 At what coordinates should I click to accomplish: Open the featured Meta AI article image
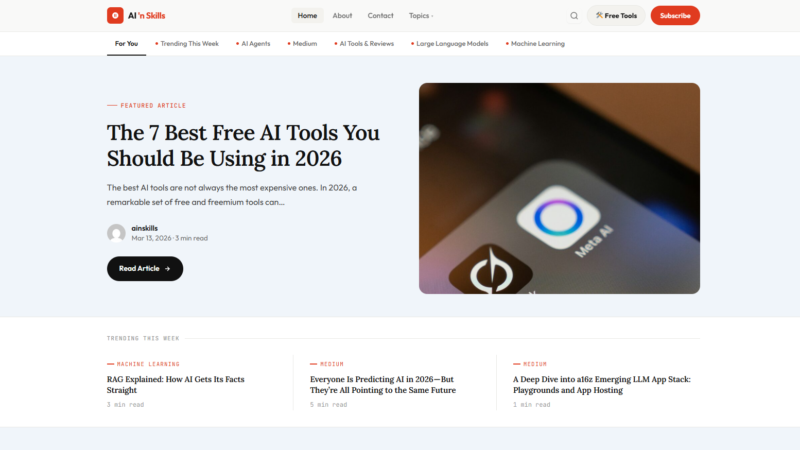point(559,188)
